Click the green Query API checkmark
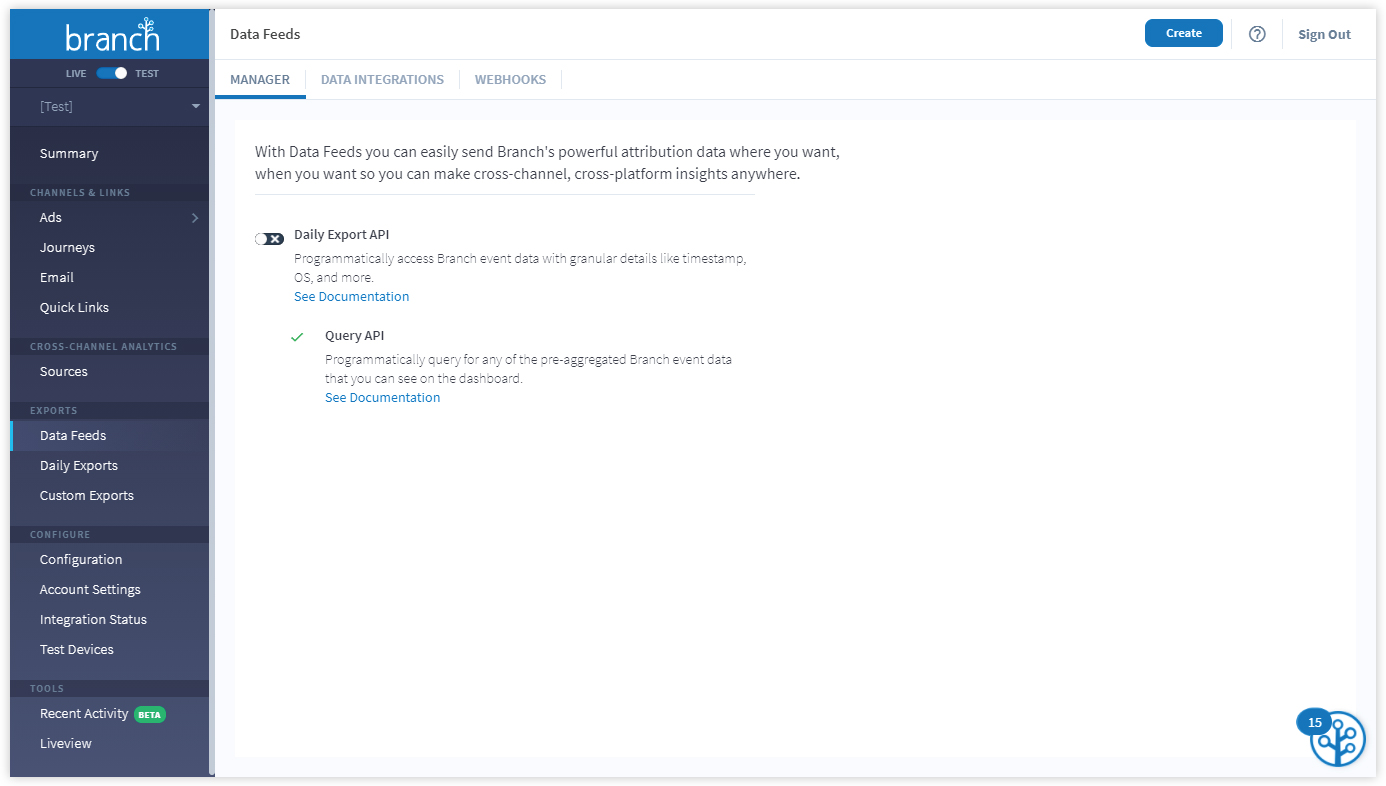The height and width of the screenshot is (786, 1386). [x=297, y=337]
